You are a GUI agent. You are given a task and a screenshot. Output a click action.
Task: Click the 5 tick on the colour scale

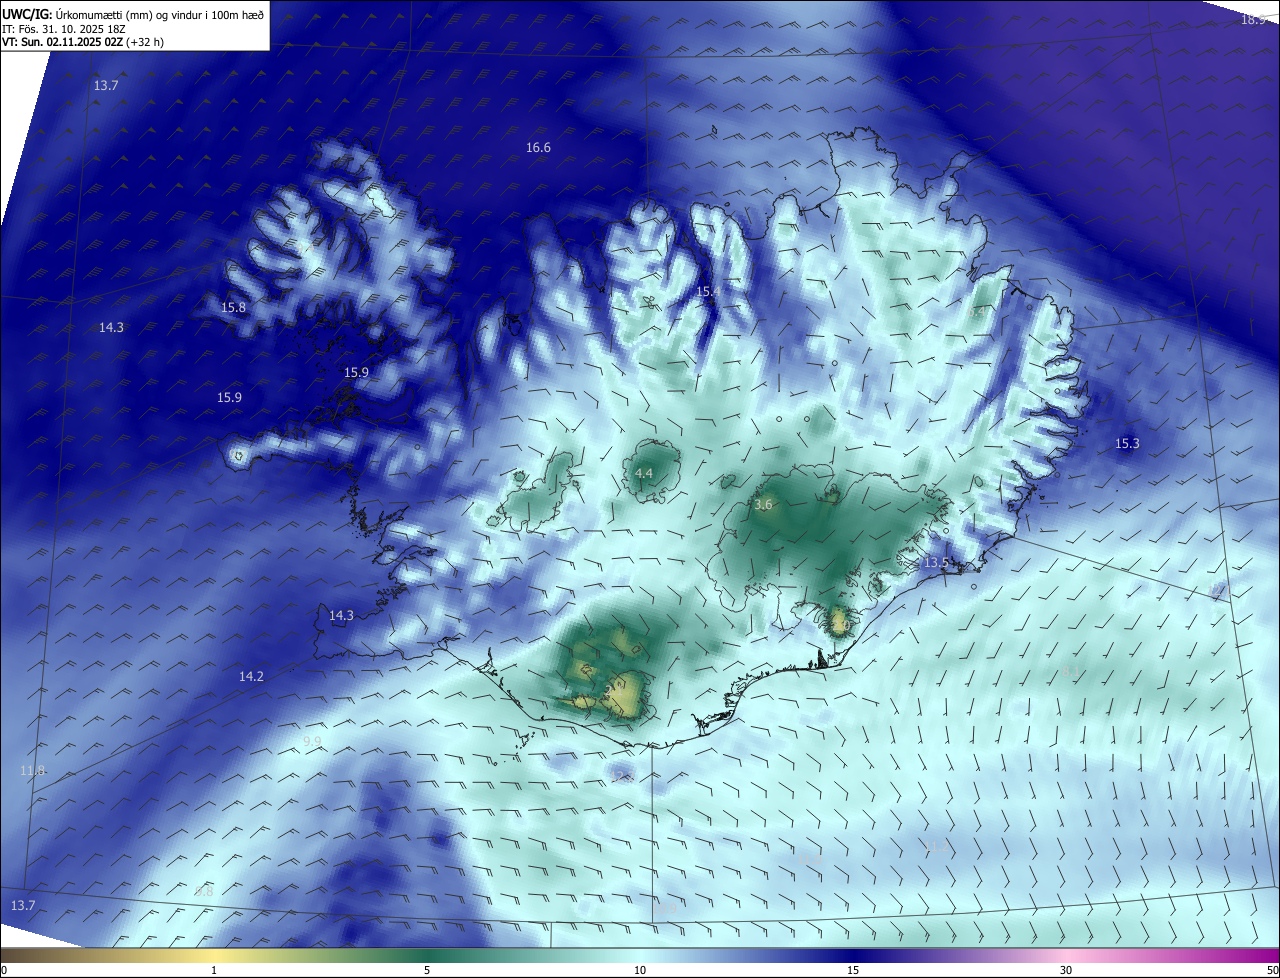click(427, 970)
